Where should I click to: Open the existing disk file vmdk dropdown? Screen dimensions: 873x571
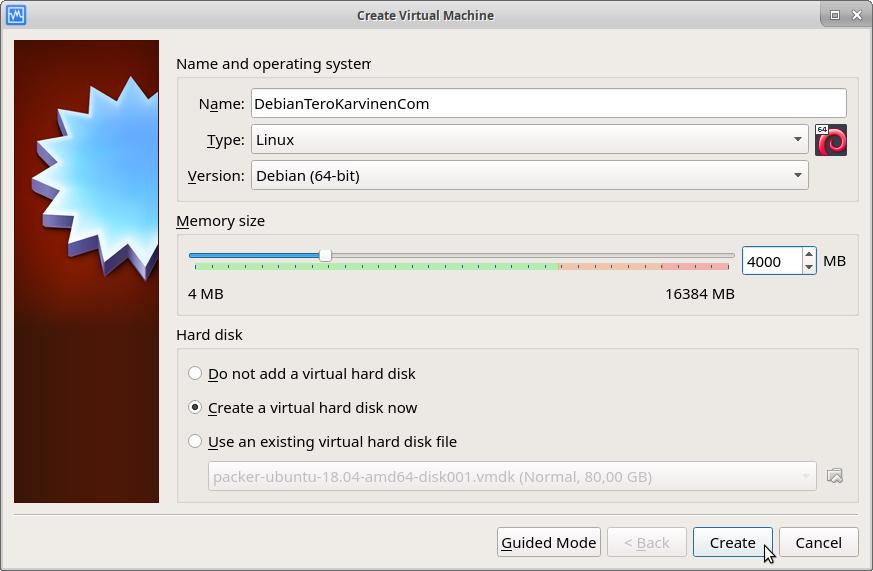tap(512, 476)
